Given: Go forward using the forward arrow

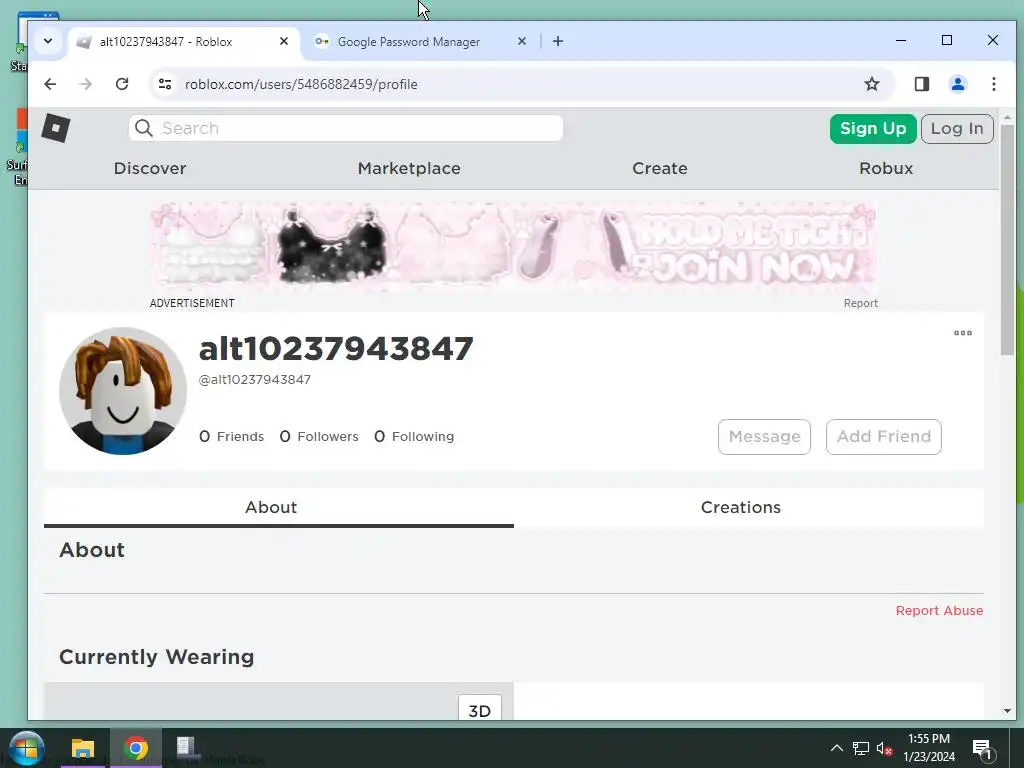Looking at the screenshot, I should pyautogui.click(x=86, y=84).
